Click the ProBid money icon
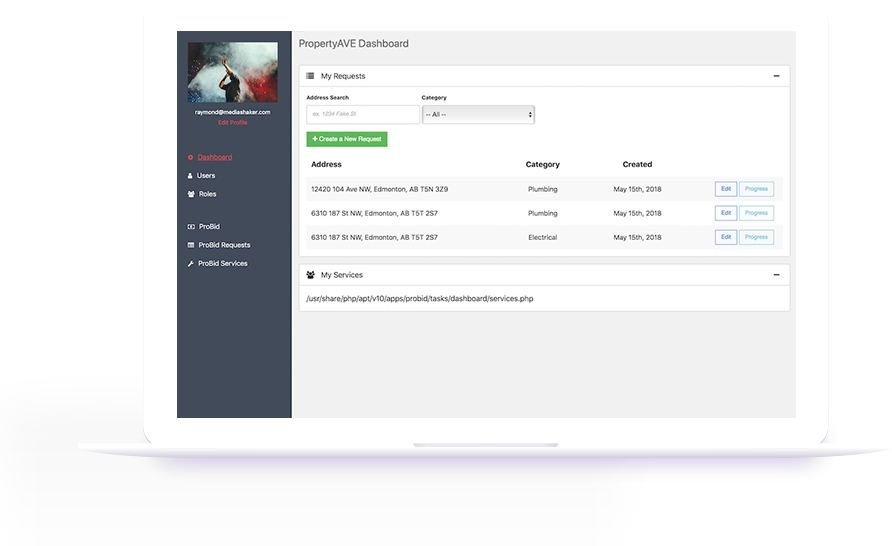892x546 pixels. click(190, 227)
